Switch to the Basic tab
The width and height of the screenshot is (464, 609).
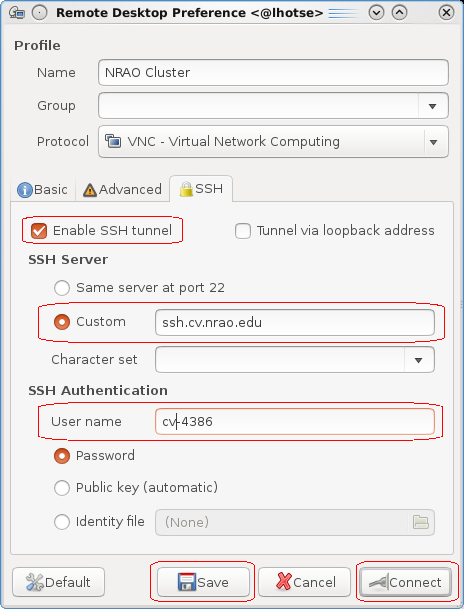pyautogui.click(x=43, y=190)
